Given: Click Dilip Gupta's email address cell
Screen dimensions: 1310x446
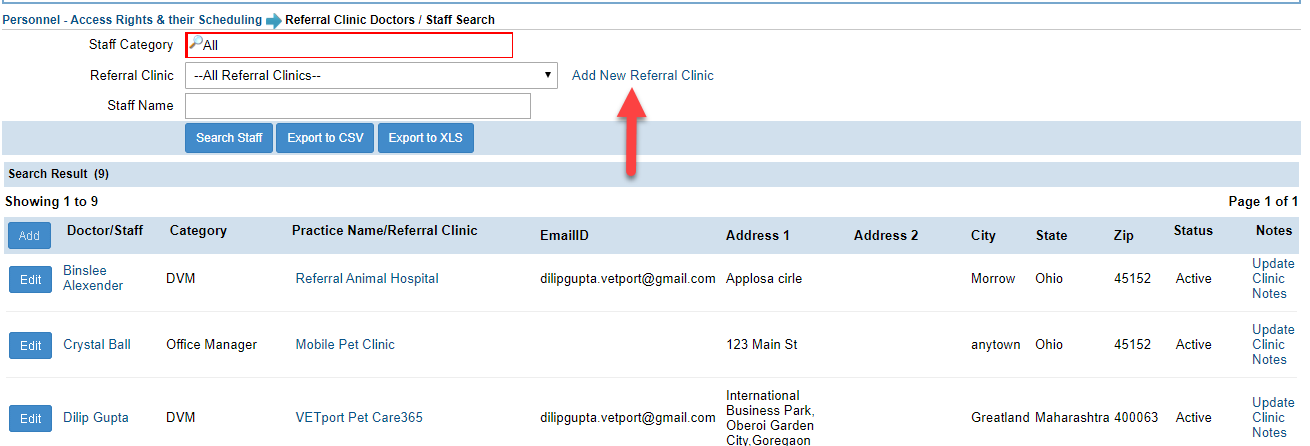Looking at the screenshot, I should point(628,417).
